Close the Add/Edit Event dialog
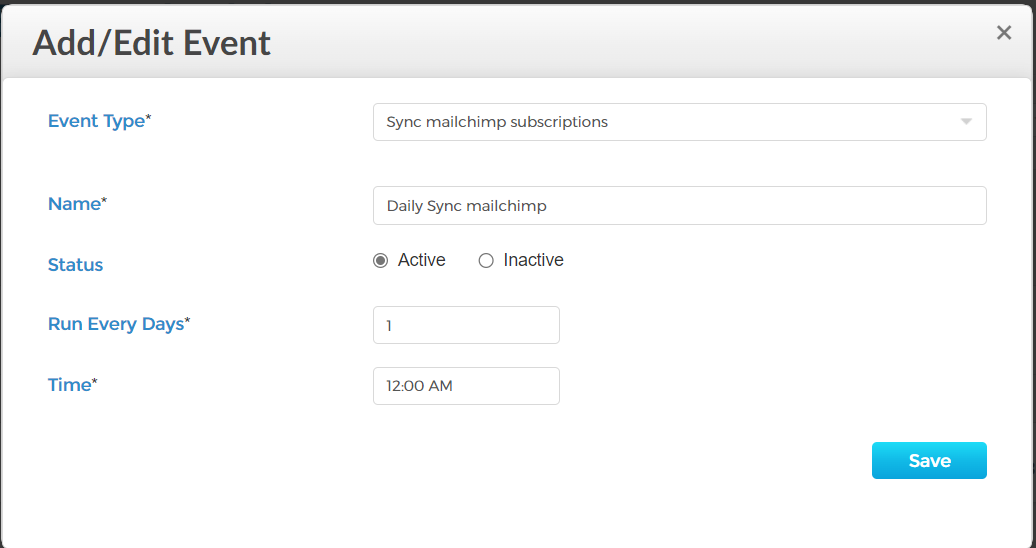 (1004, 33)
